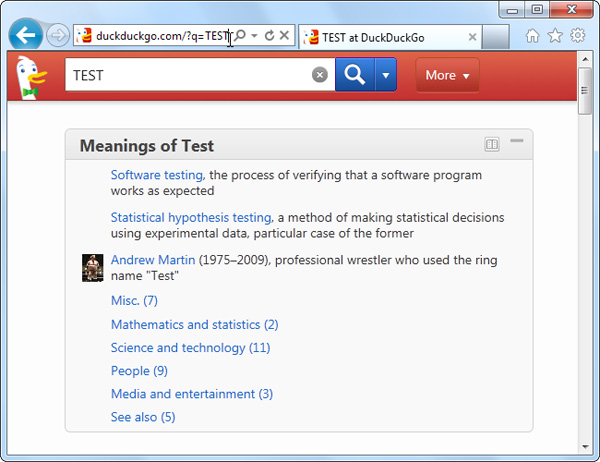Open the More dropdown menu
The height and width of the screenshot is (462, 600).
tap(447, 75)
